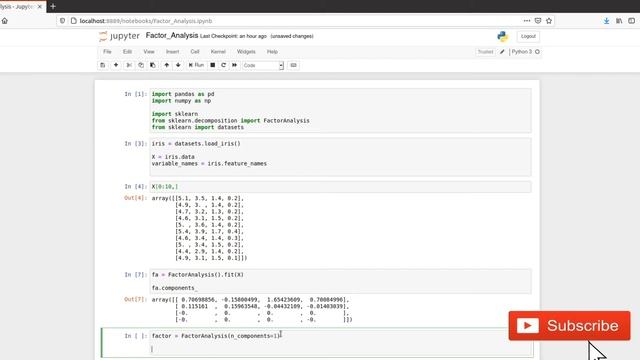Viewport: 640px width, 360px height.
Task: Click the Pocket save icon in address bar
Action: [x=538, y=21]
